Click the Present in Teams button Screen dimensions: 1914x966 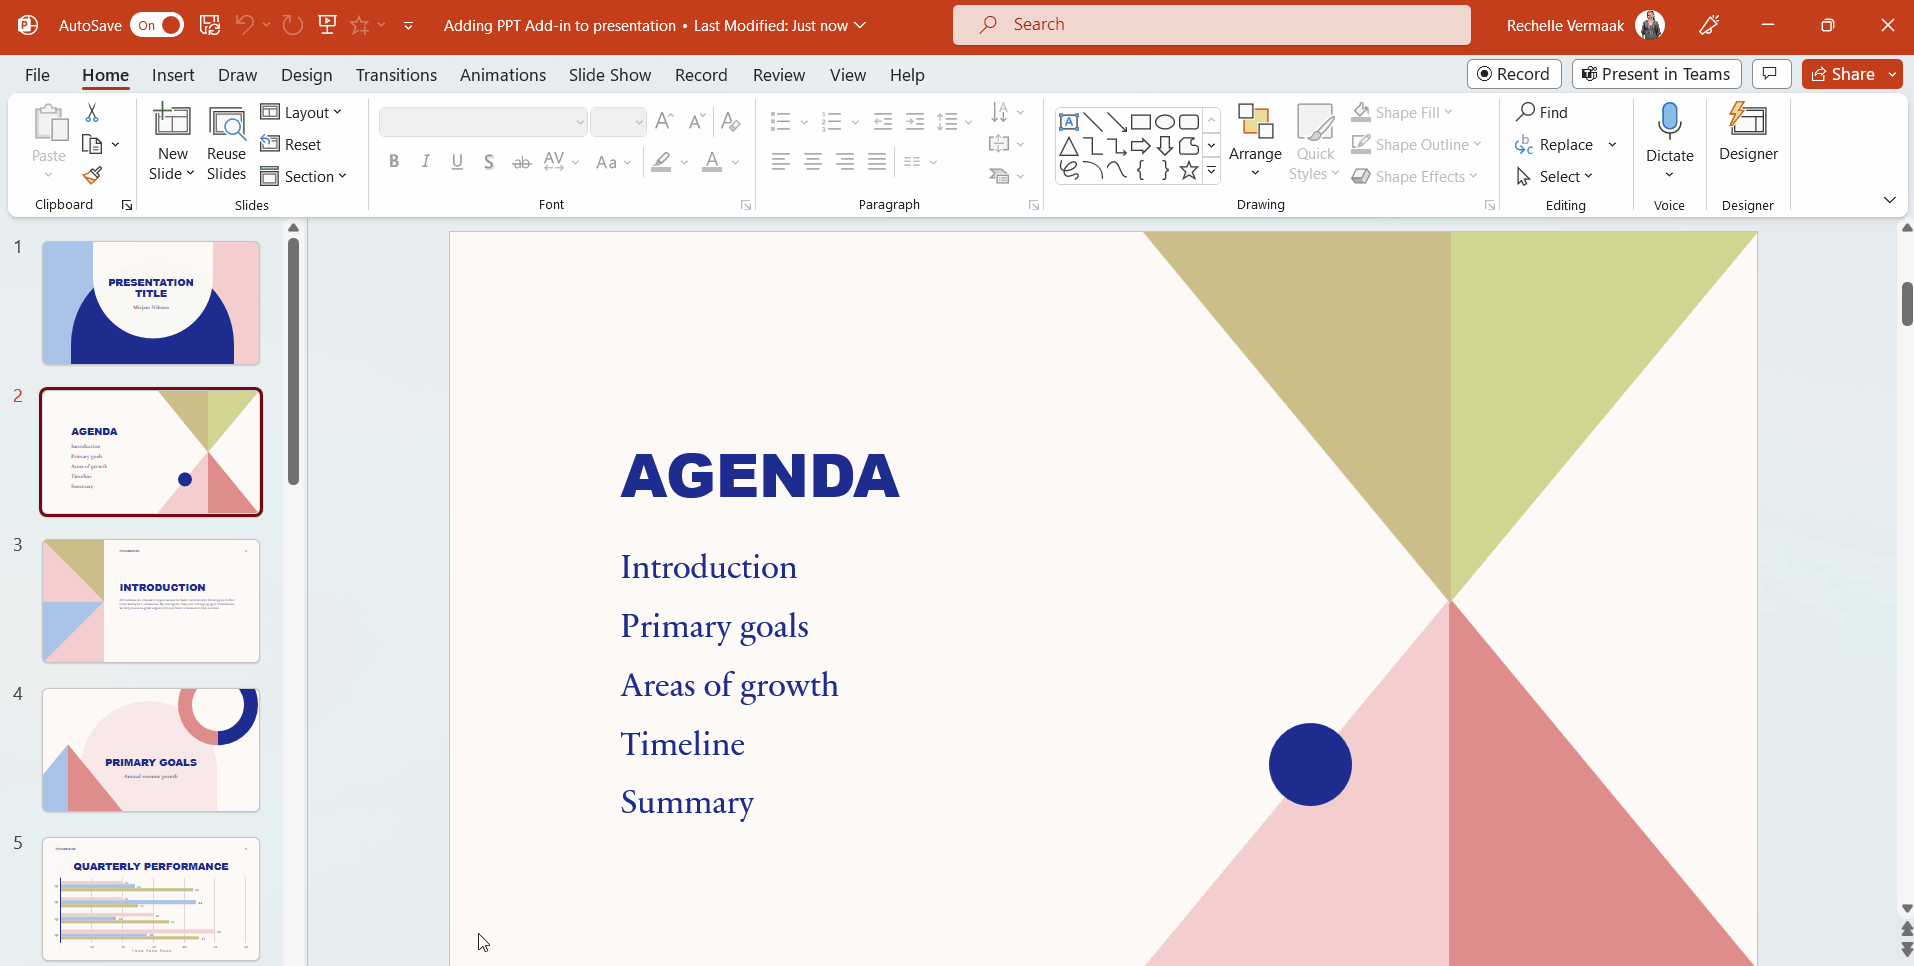coord(1656,74)
